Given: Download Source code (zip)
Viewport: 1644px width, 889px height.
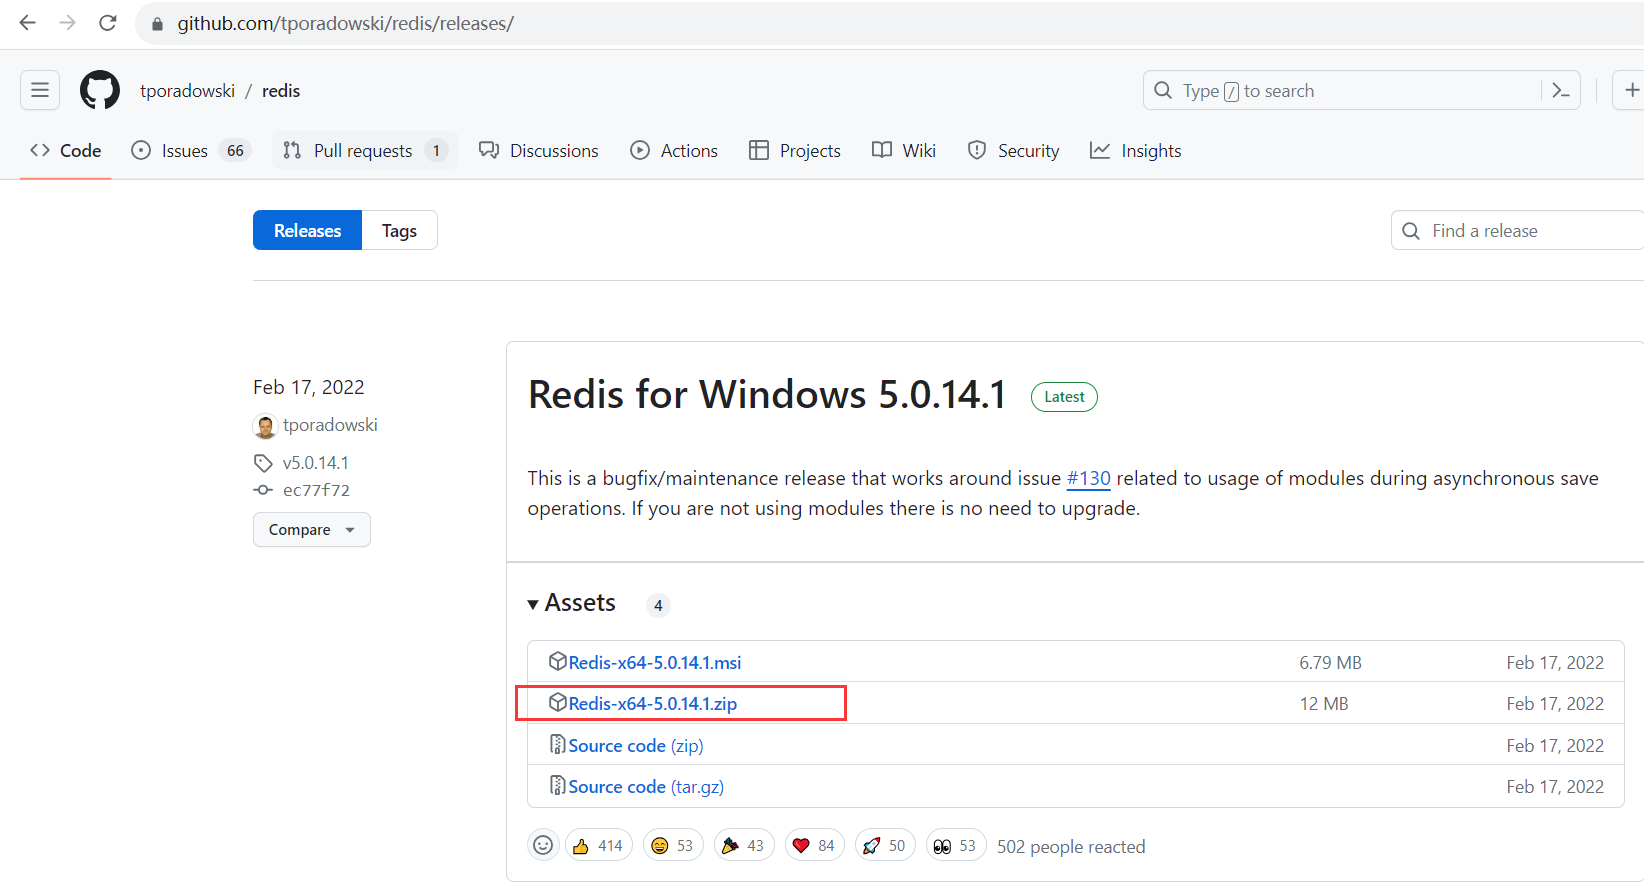Looking at the screenshot, I should 636,745.
